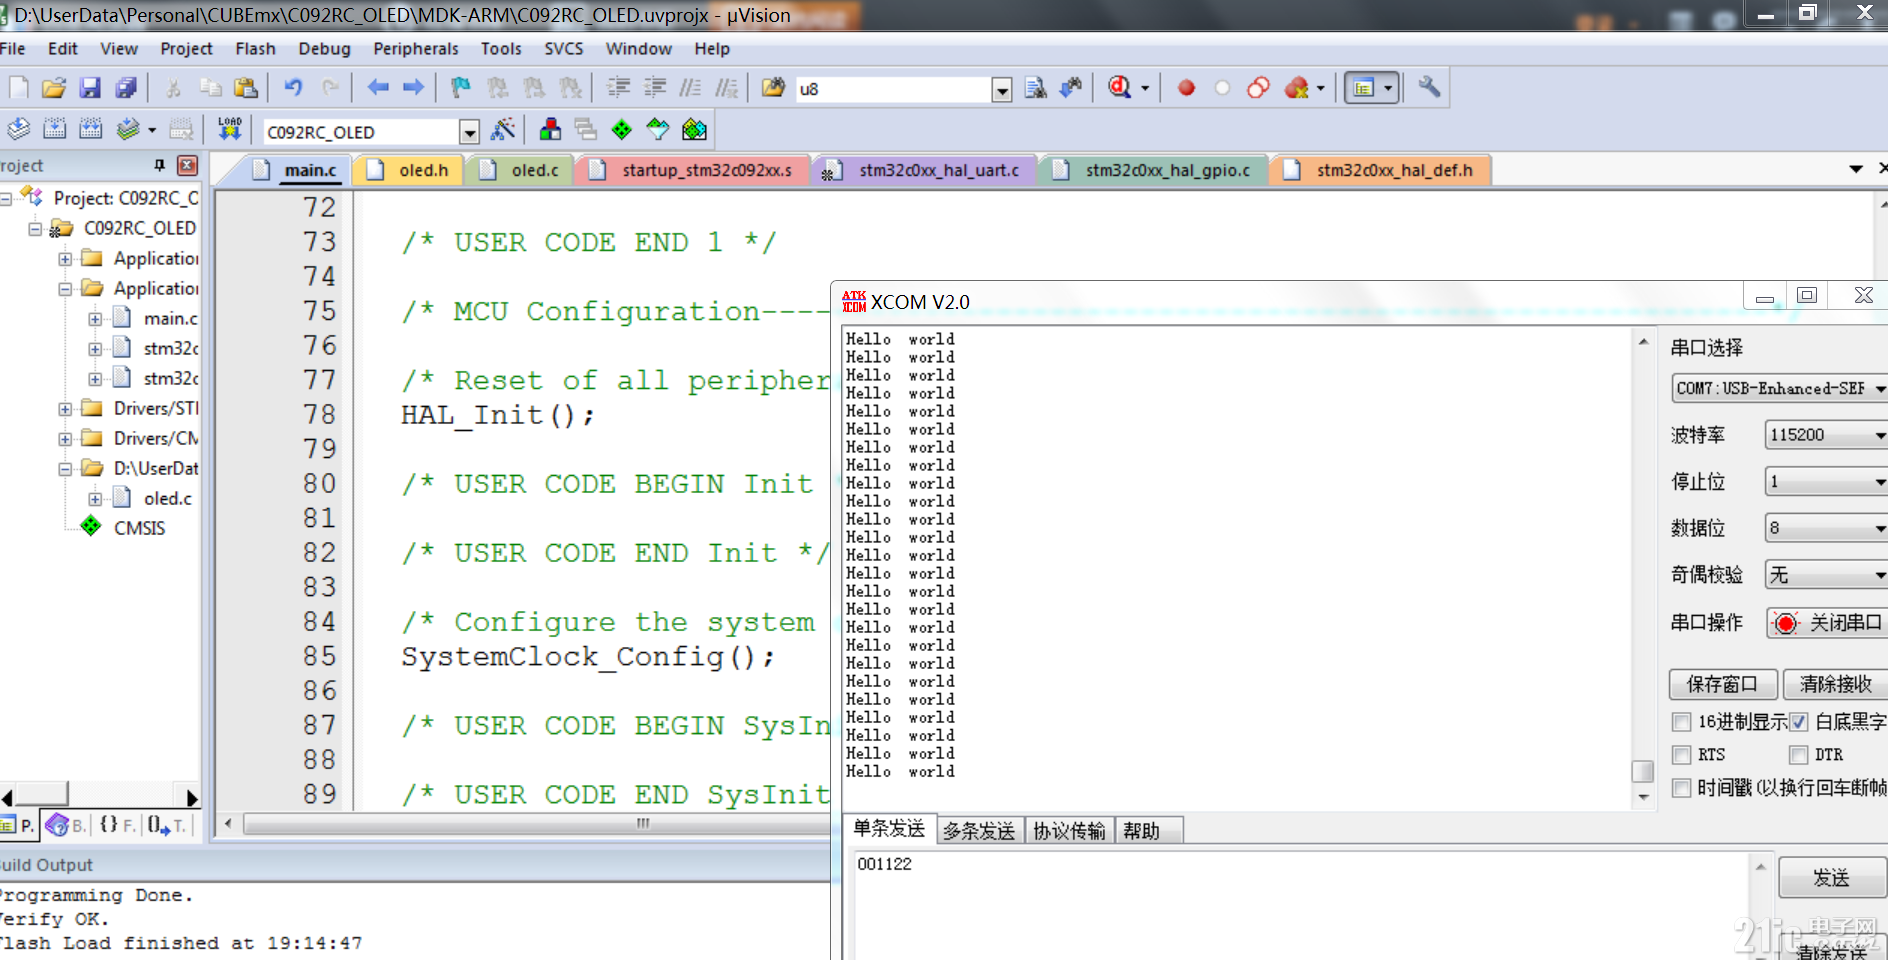Click the 保存窗口 button
The image size is (1888, 960).
click(x=1723, y=684)
